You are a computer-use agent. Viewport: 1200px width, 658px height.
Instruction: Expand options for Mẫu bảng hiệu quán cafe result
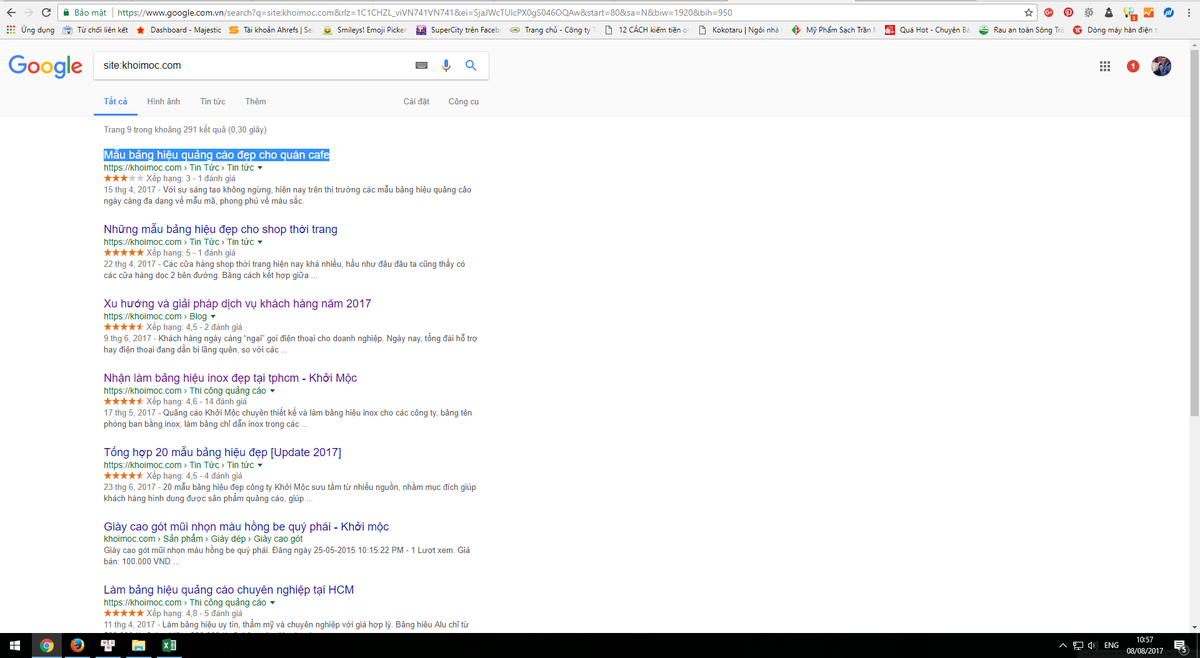click(x=261, y=168)
